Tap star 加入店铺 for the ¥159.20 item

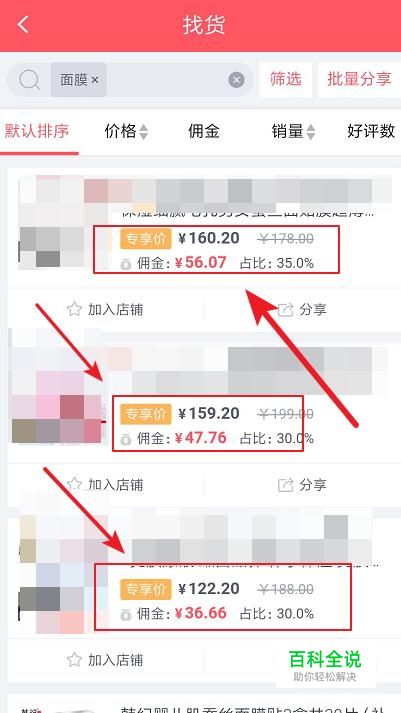pyautogui.click(x=74, y=485)
